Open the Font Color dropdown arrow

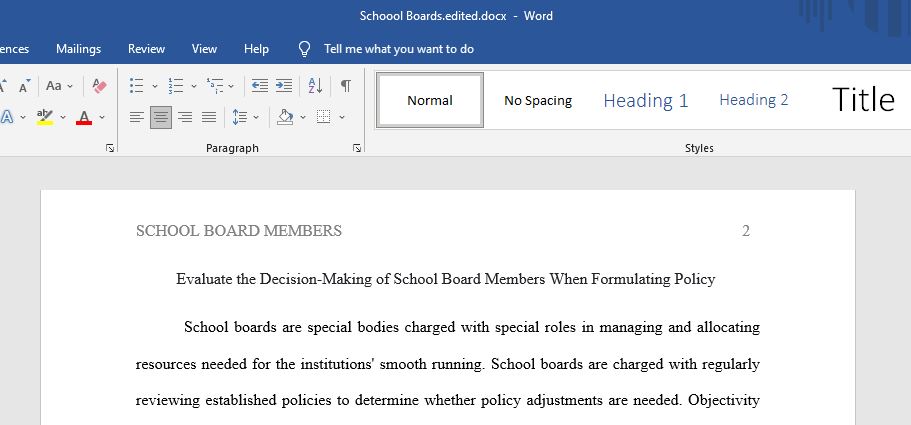(x=102, y=117)
